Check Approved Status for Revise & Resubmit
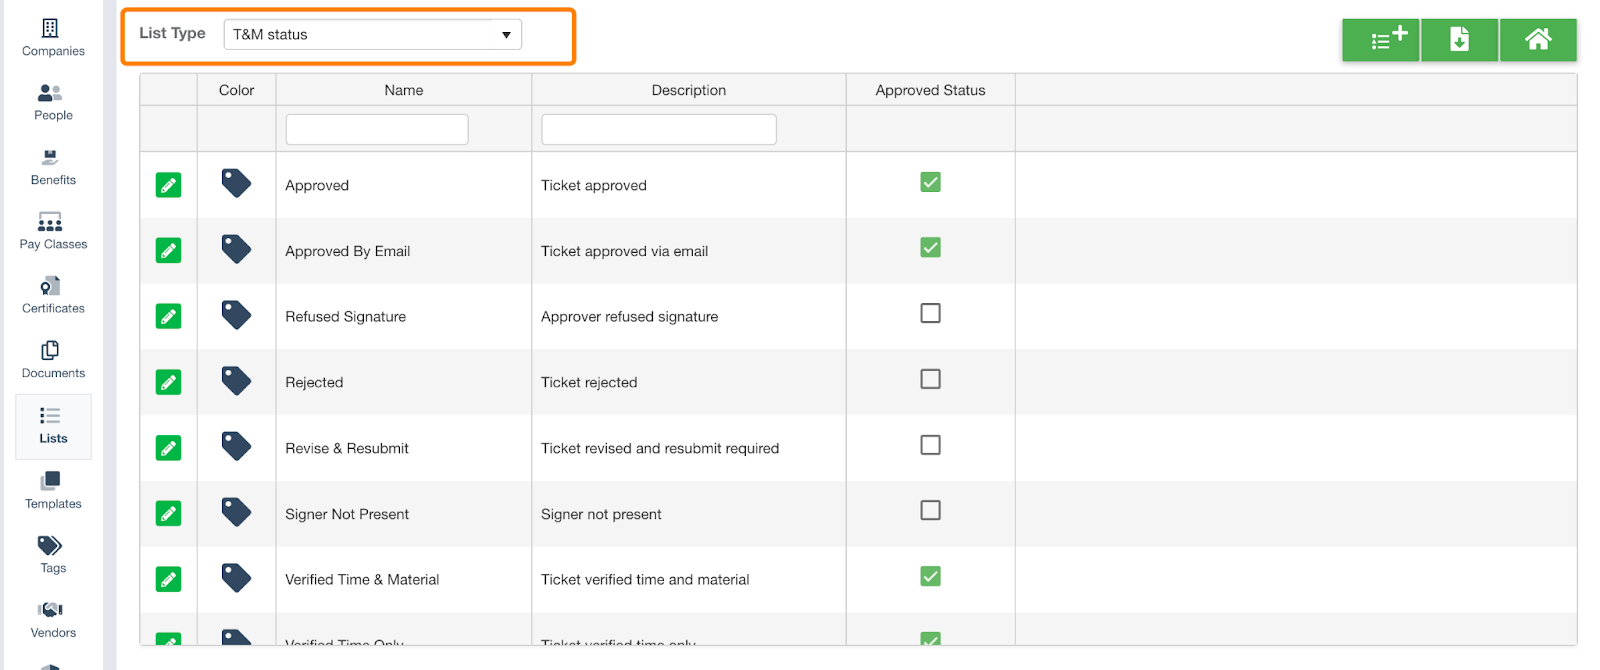The image size is (1600, 670). coord(930,445)
